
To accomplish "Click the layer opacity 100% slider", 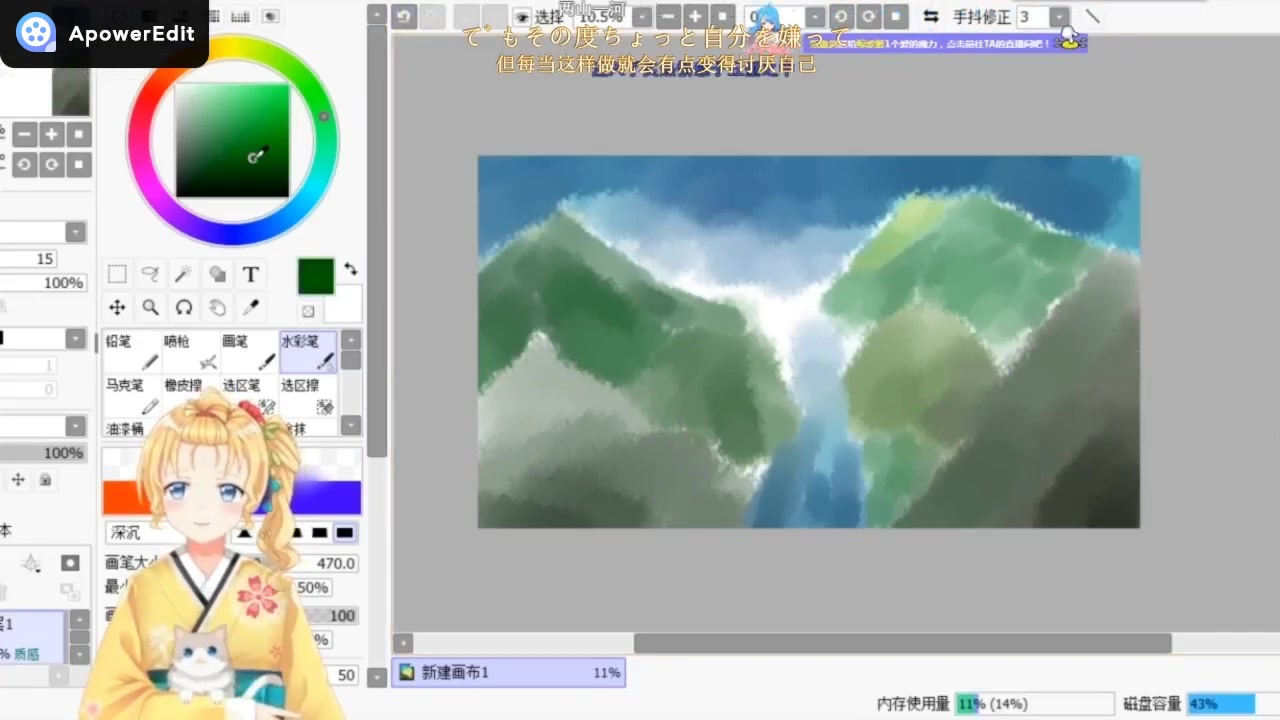I will (x=43, y=453).
